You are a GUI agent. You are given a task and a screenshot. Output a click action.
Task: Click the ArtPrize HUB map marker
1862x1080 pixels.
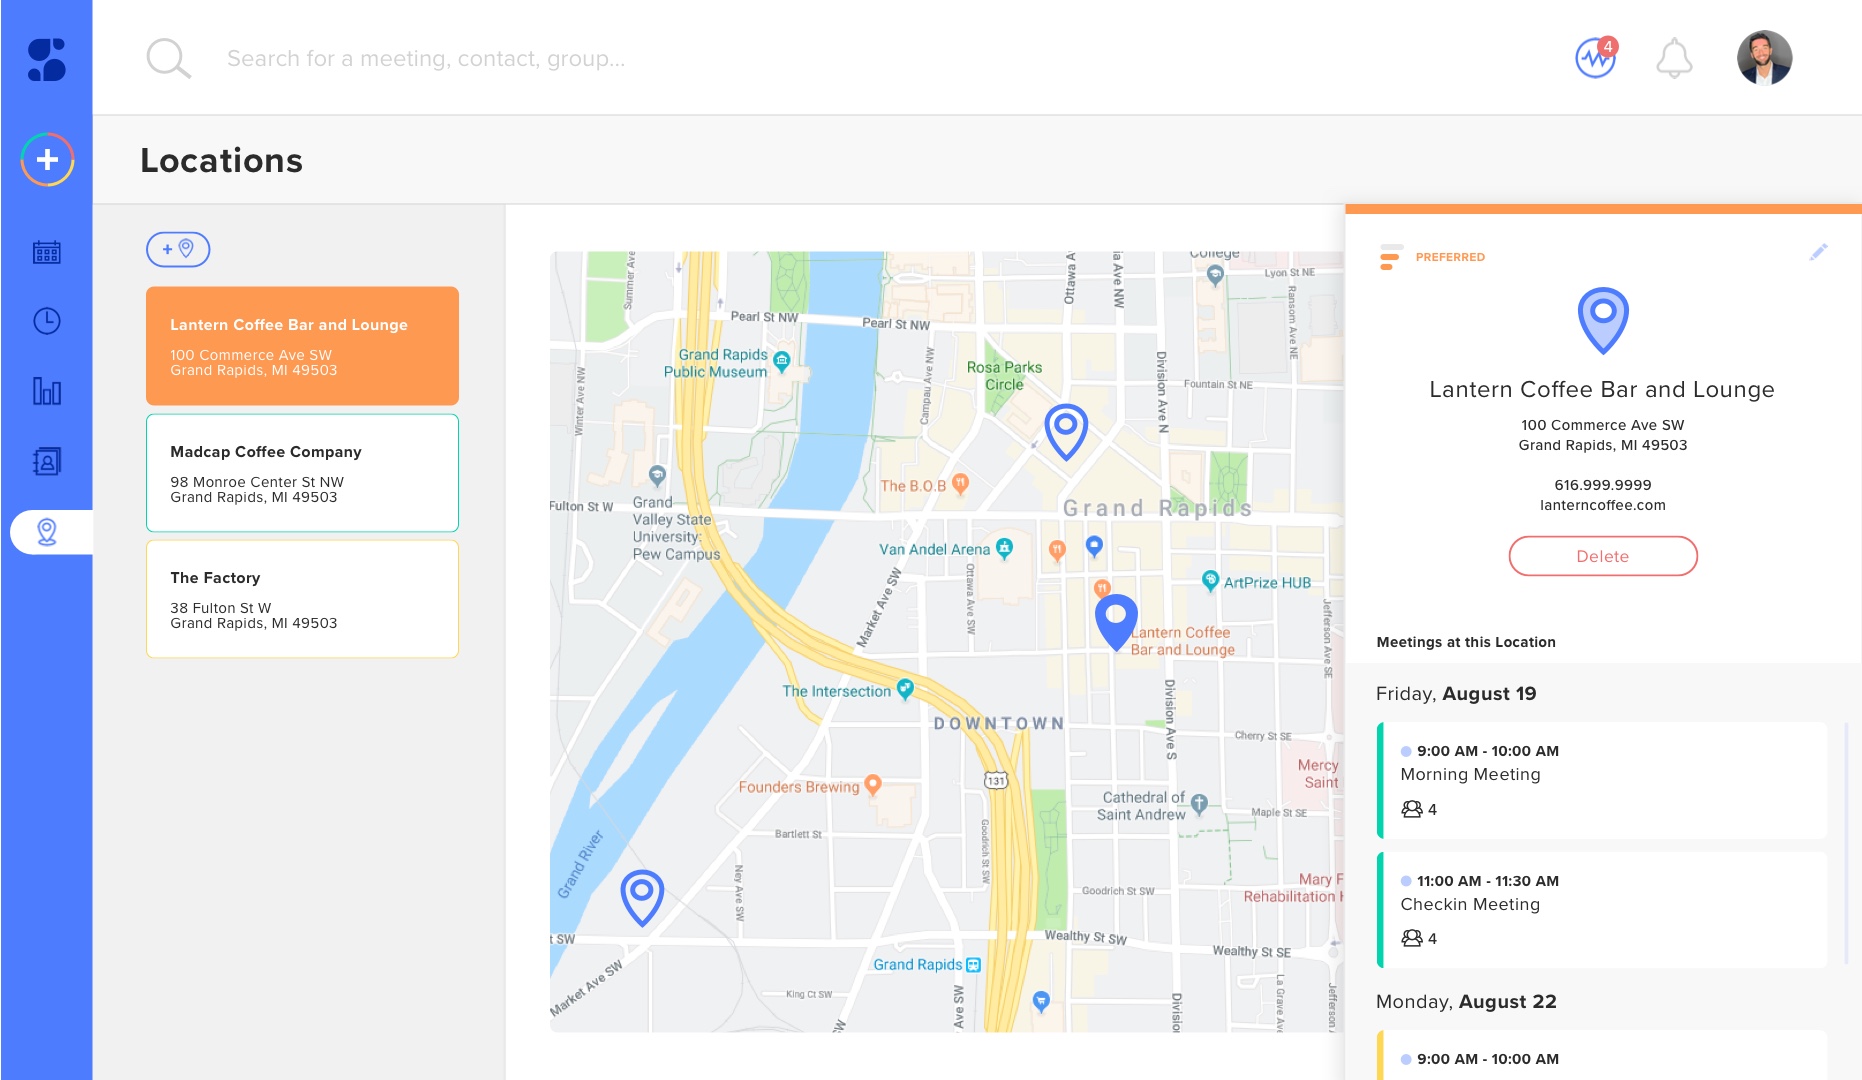coord(1210,581)
